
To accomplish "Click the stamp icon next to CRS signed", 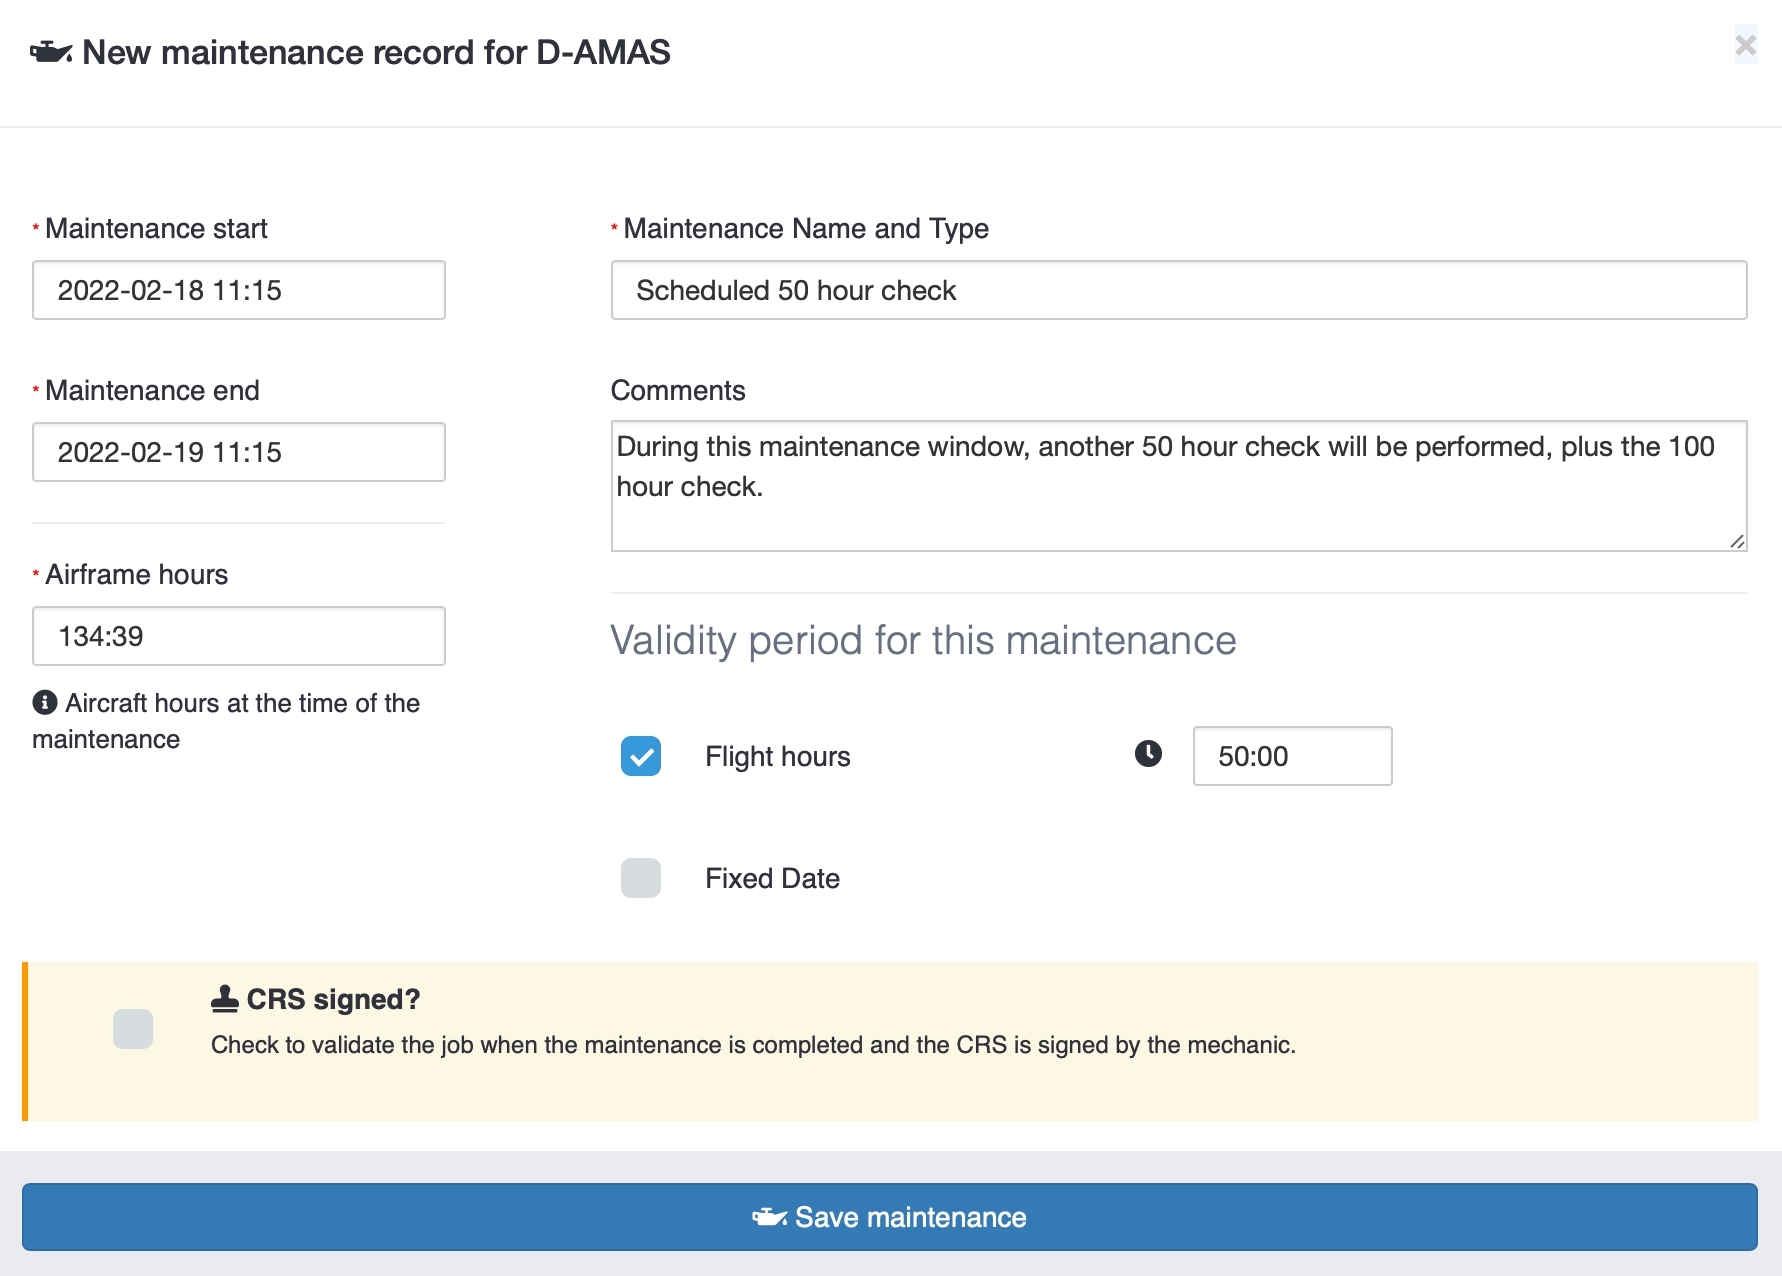I will point(225,998).
